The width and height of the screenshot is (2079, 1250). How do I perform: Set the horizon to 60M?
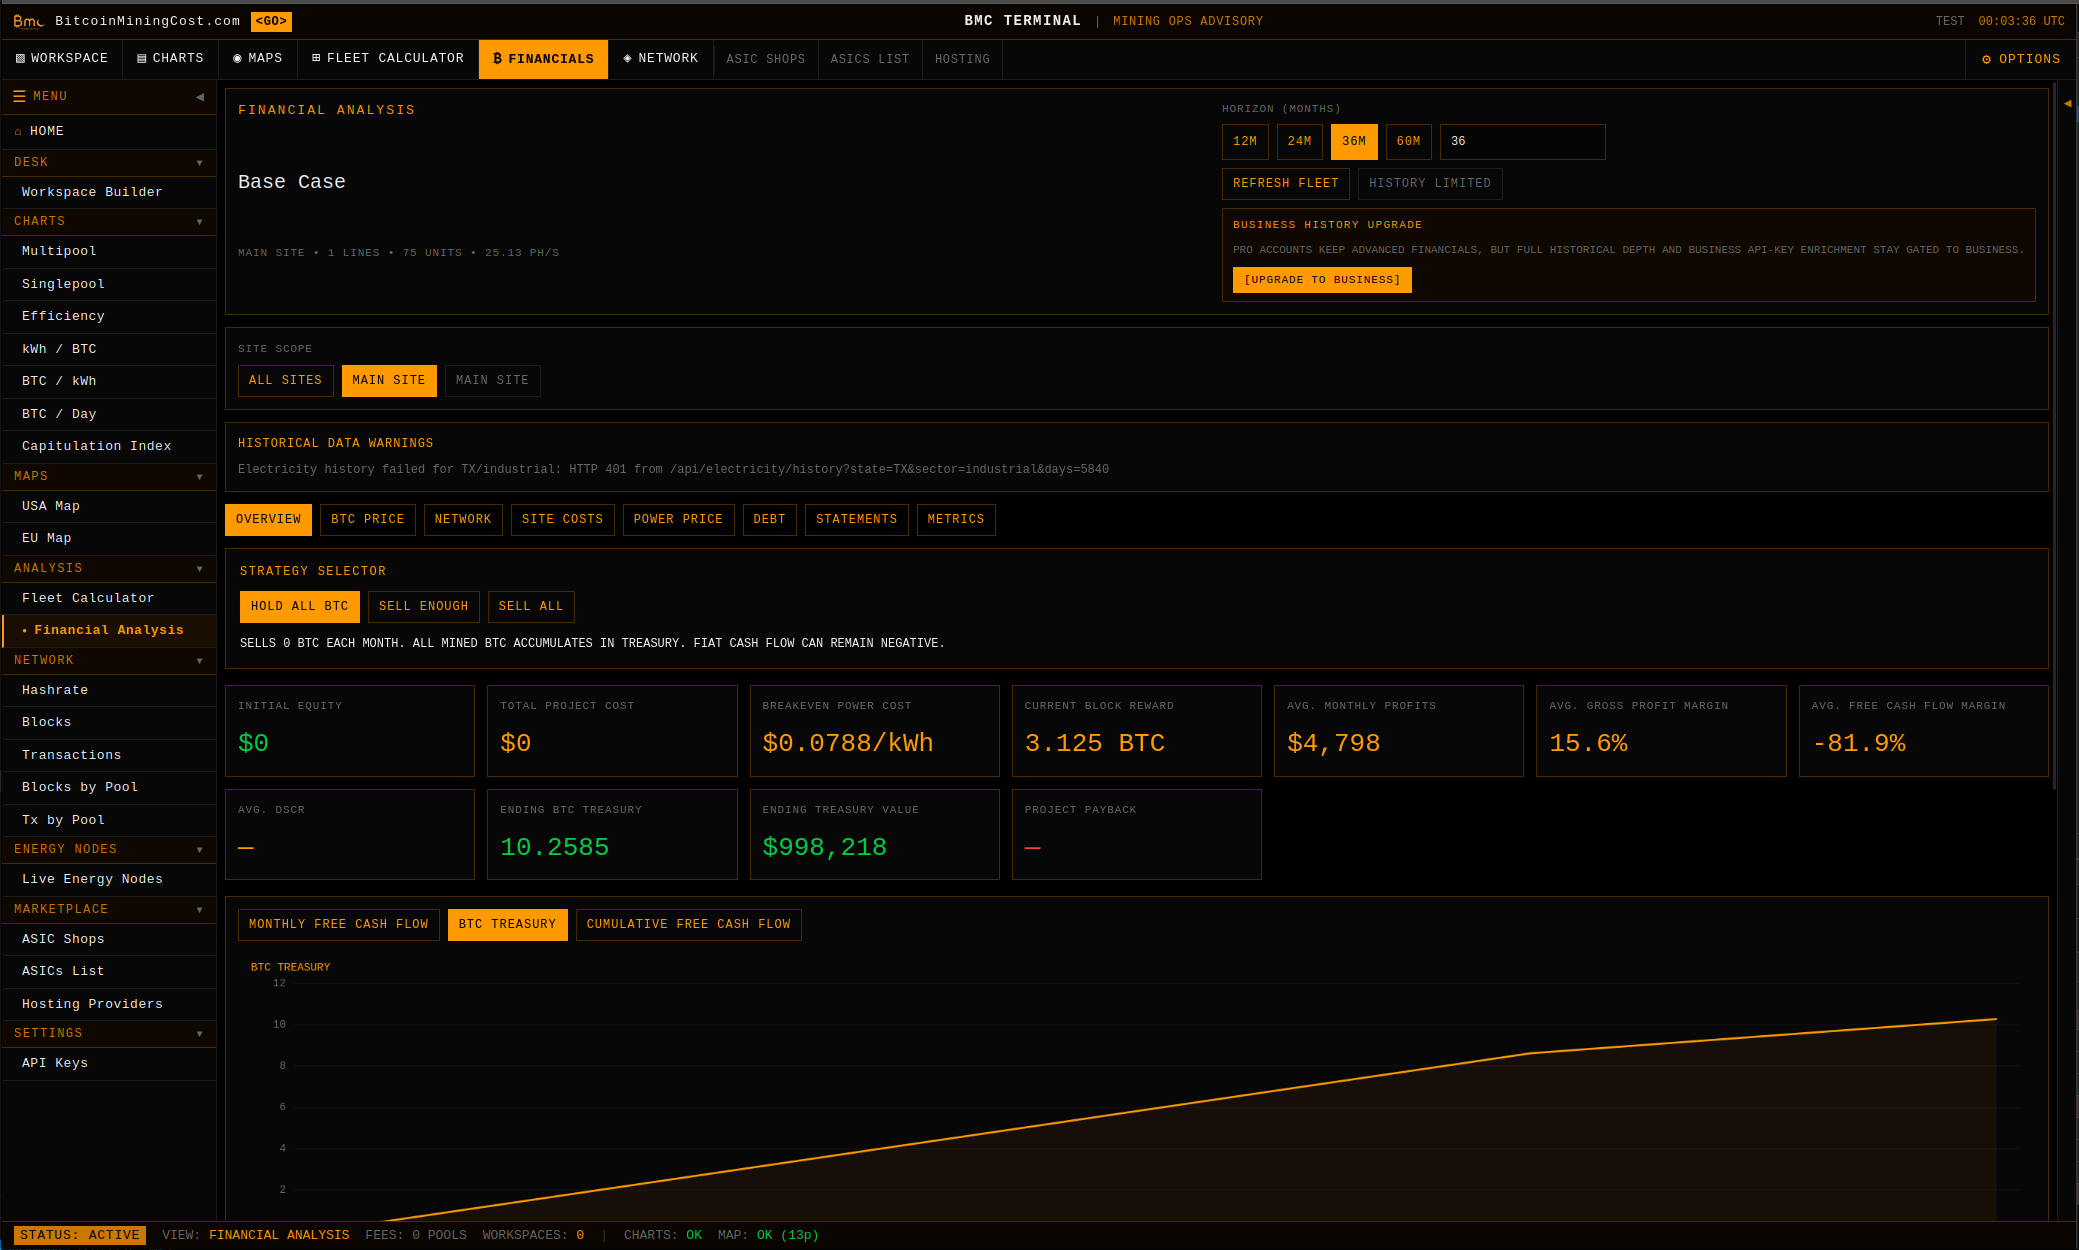(x=1408, y=142)
